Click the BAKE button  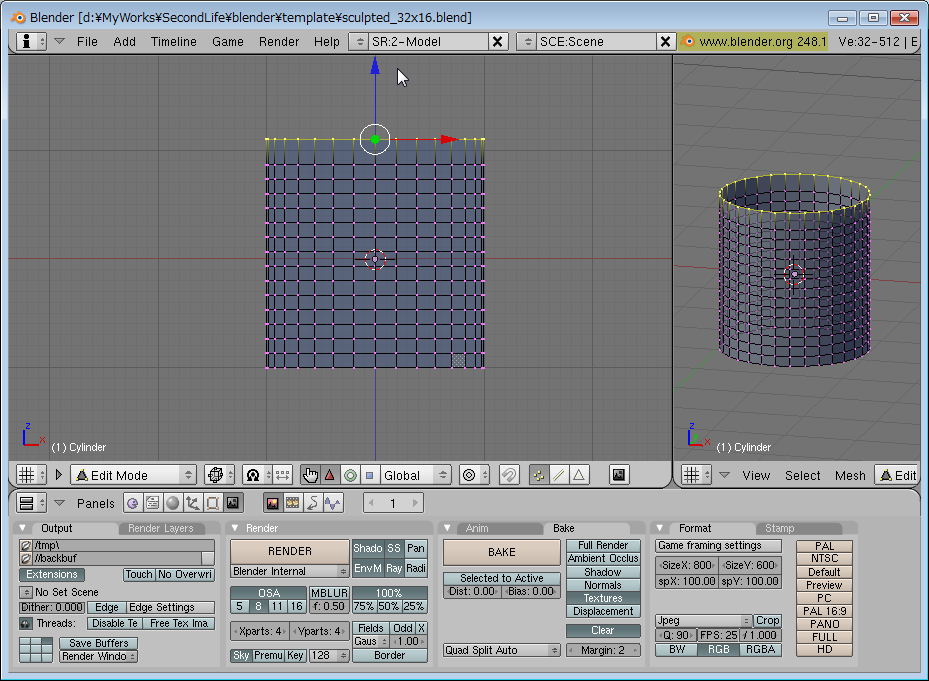(502, 552)
